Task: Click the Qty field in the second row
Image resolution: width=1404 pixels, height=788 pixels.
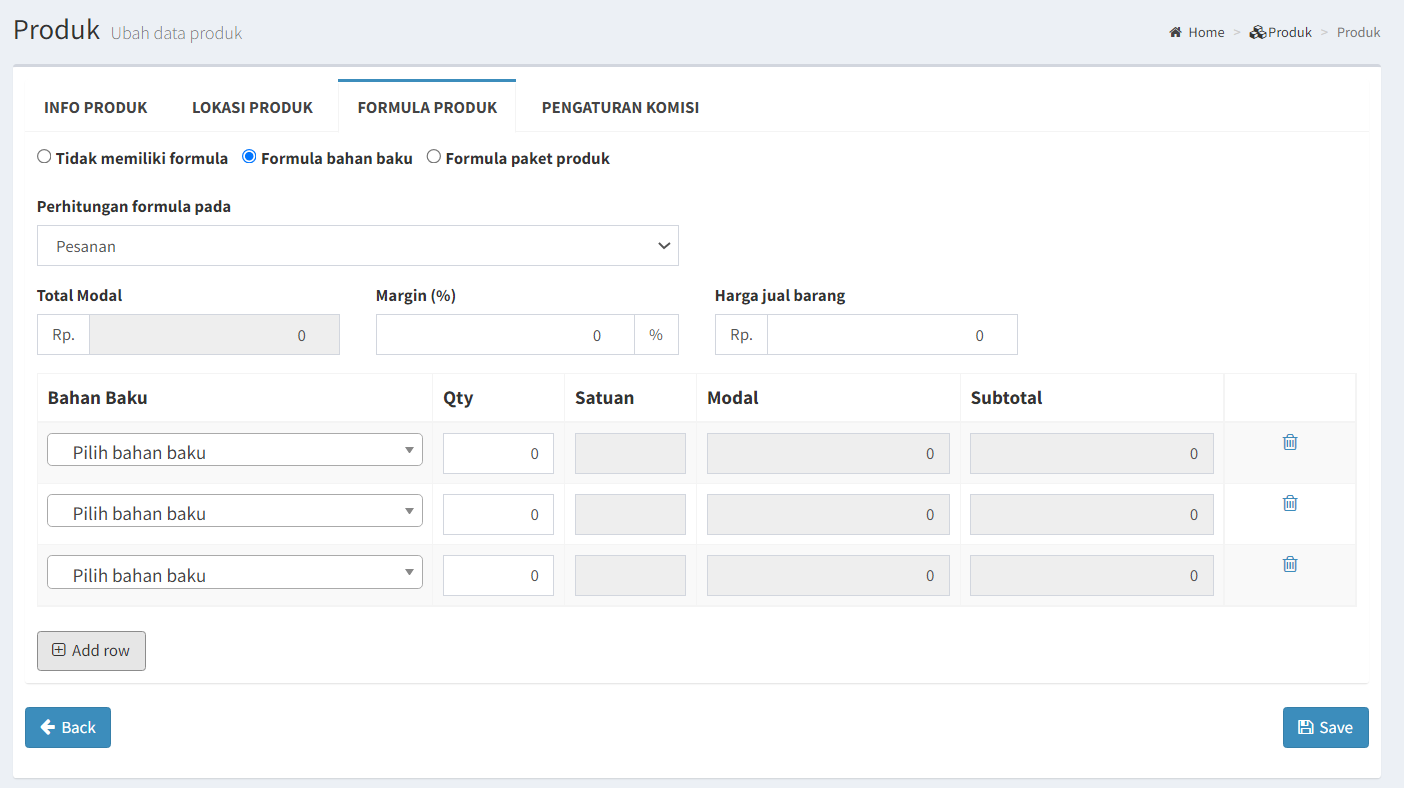Action: point(498,514)
